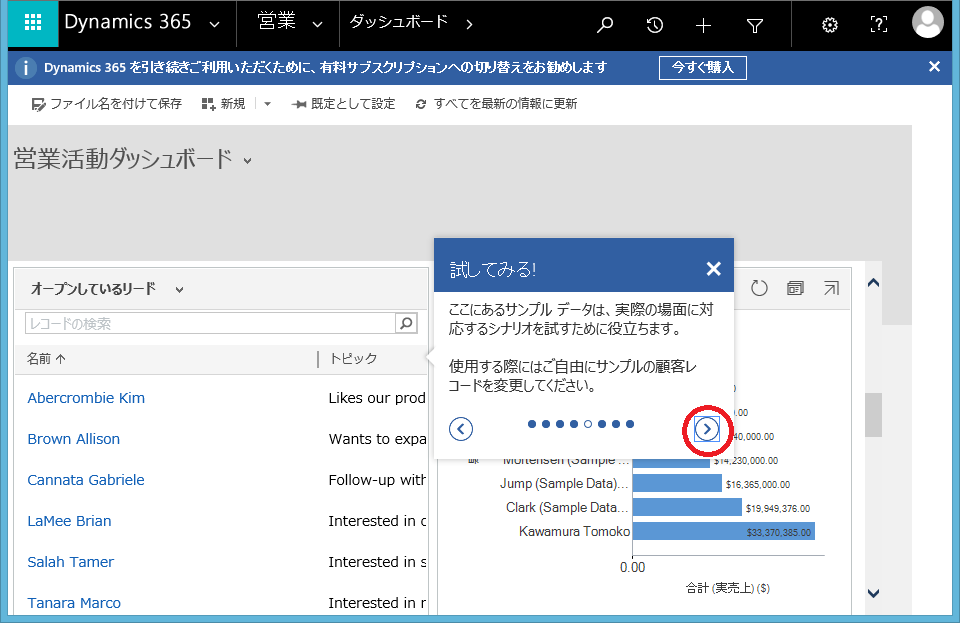
Task: Expand the dropdown arrow next to 新規
Action: pyautogui.click(x=267, y=104)
